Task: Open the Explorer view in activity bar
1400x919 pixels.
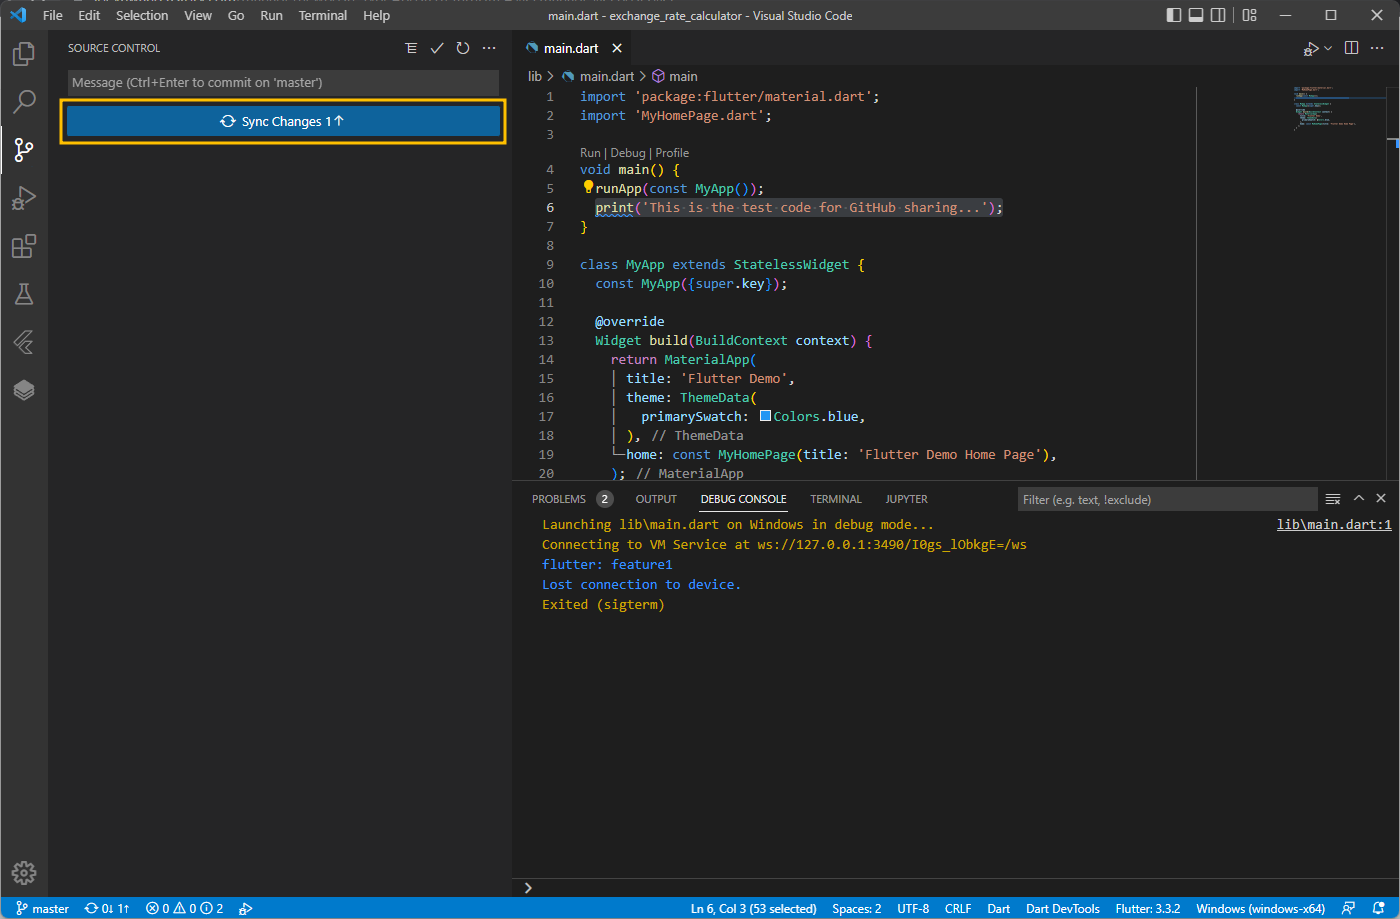Action: pyautogui.click(x=24, y=54)
